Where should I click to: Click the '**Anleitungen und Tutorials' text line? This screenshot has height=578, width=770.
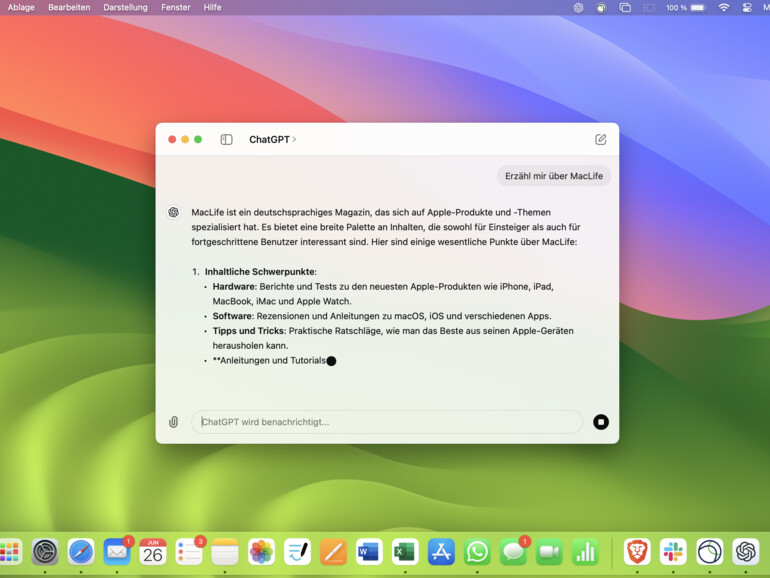pyautogui.click(x=269, y=360)
